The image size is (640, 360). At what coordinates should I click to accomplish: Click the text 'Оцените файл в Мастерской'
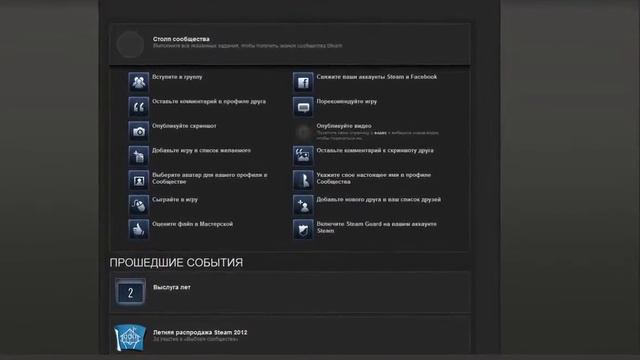click(192, 224)
